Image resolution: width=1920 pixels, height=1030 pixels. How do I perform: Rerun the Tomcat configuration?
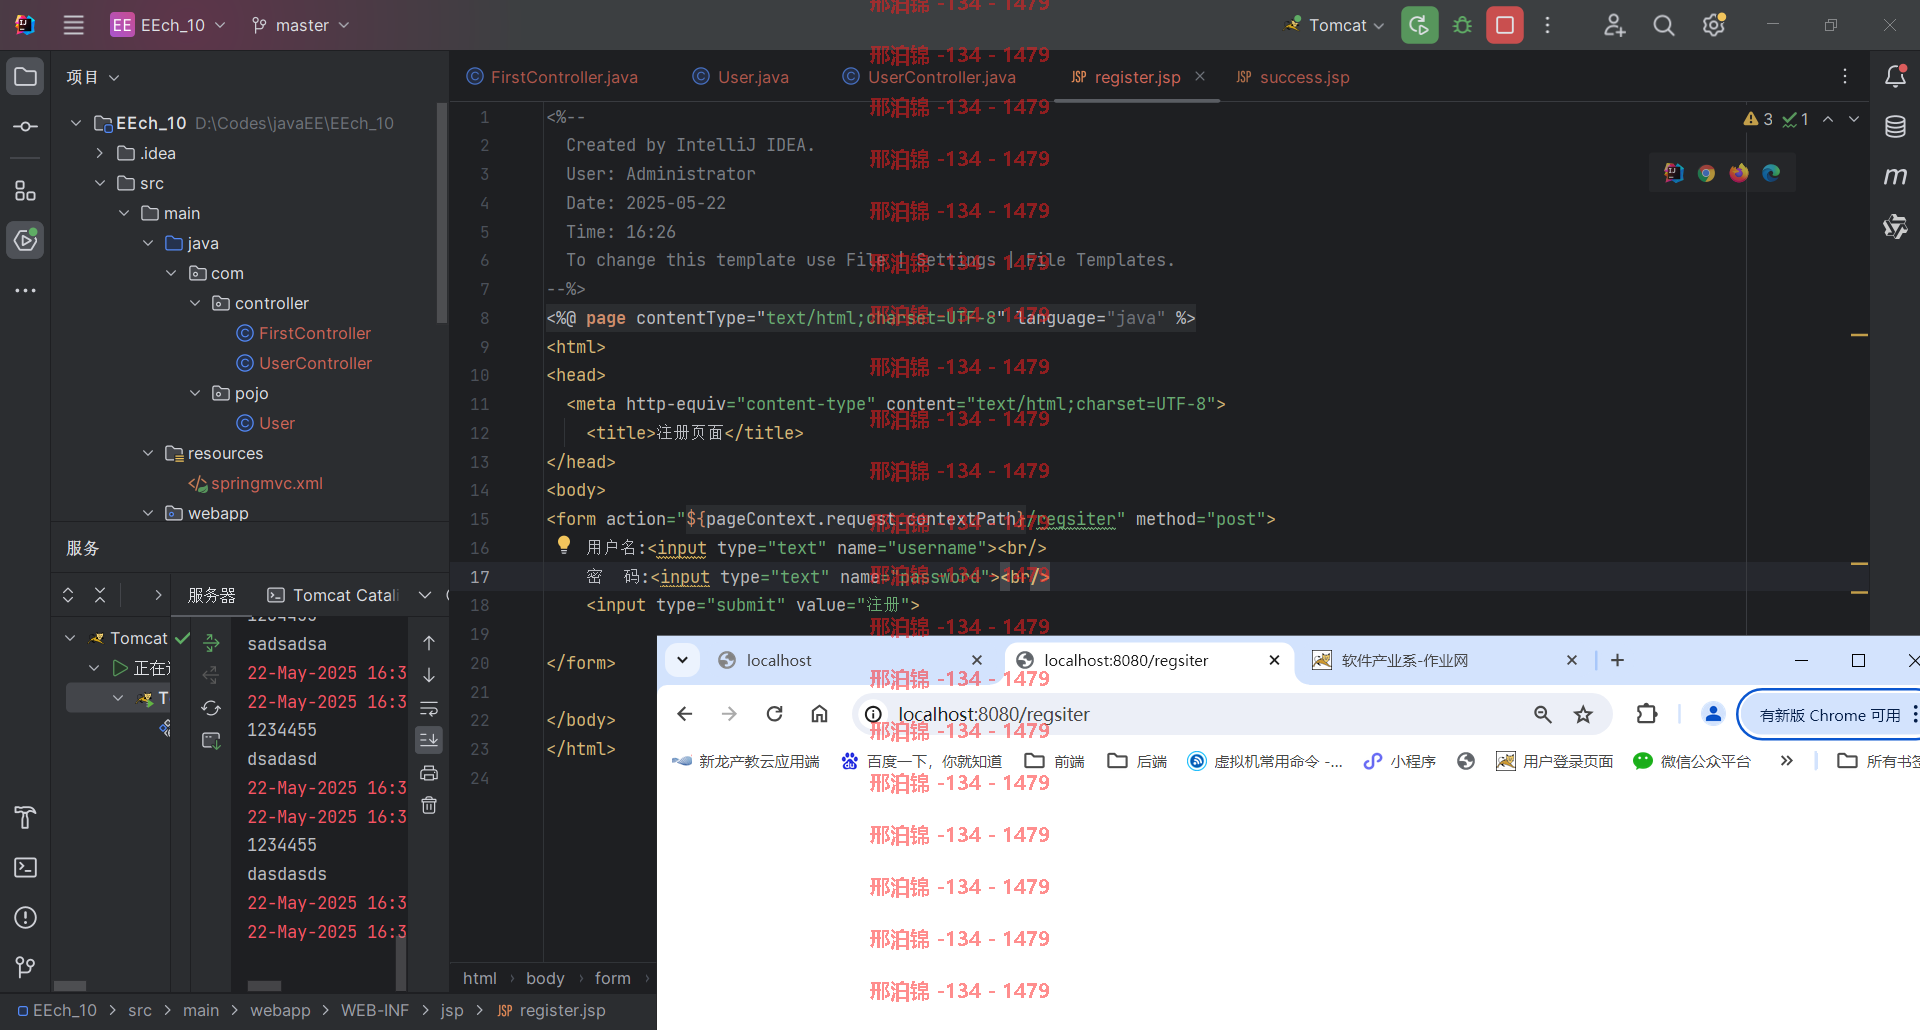coord(1420,25)
